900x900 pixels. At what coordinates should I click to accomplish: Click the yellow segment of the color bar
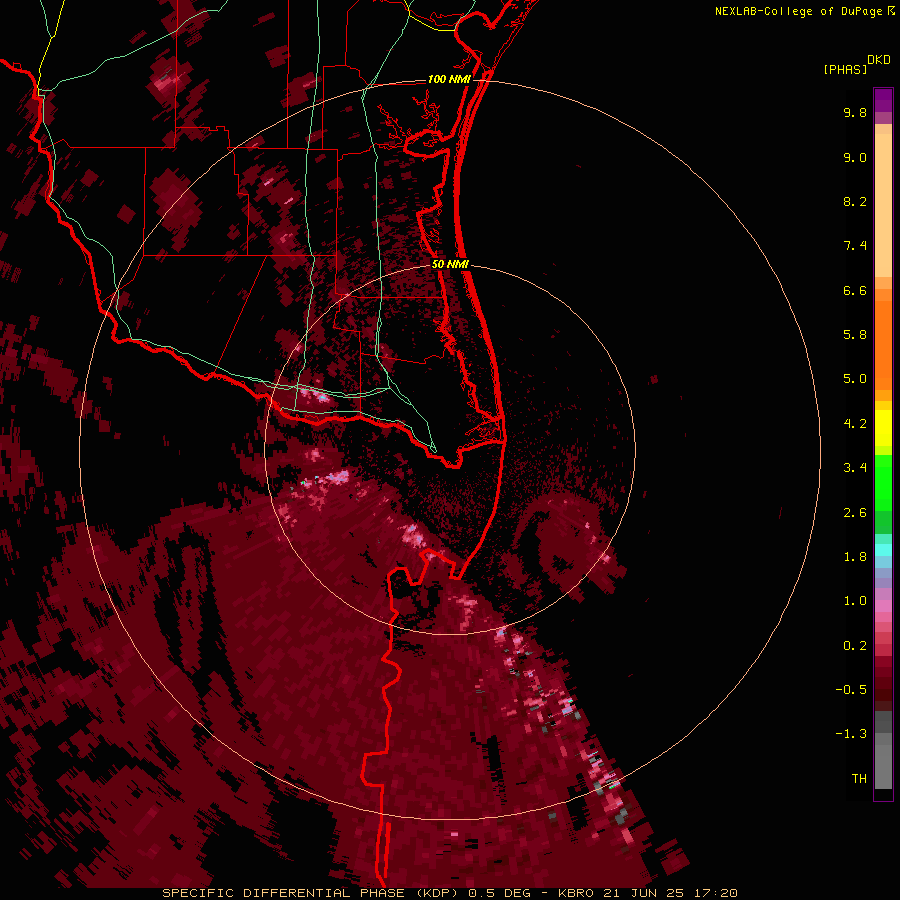(x=883, y=428)
